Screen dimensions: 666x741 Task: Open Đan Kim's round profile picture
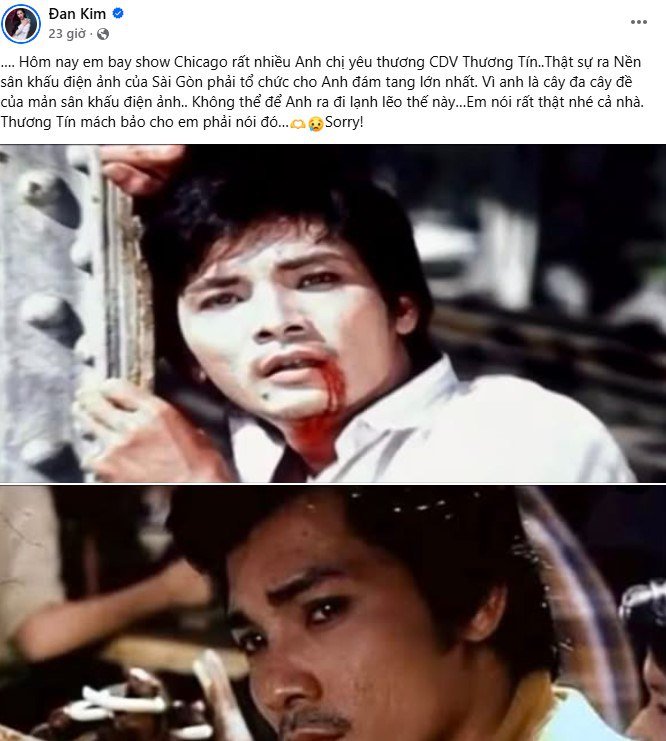pos(21,24)
